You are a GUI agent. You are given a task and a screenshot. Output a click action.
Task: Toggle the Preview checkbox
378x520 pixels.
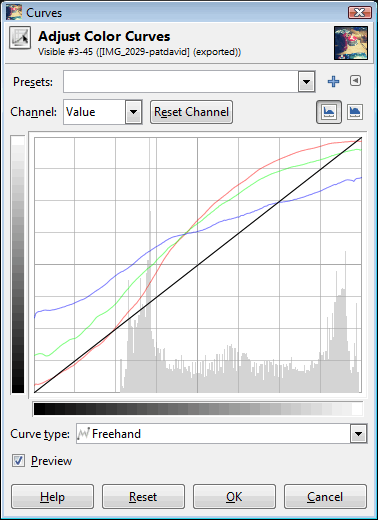(18, 461)
